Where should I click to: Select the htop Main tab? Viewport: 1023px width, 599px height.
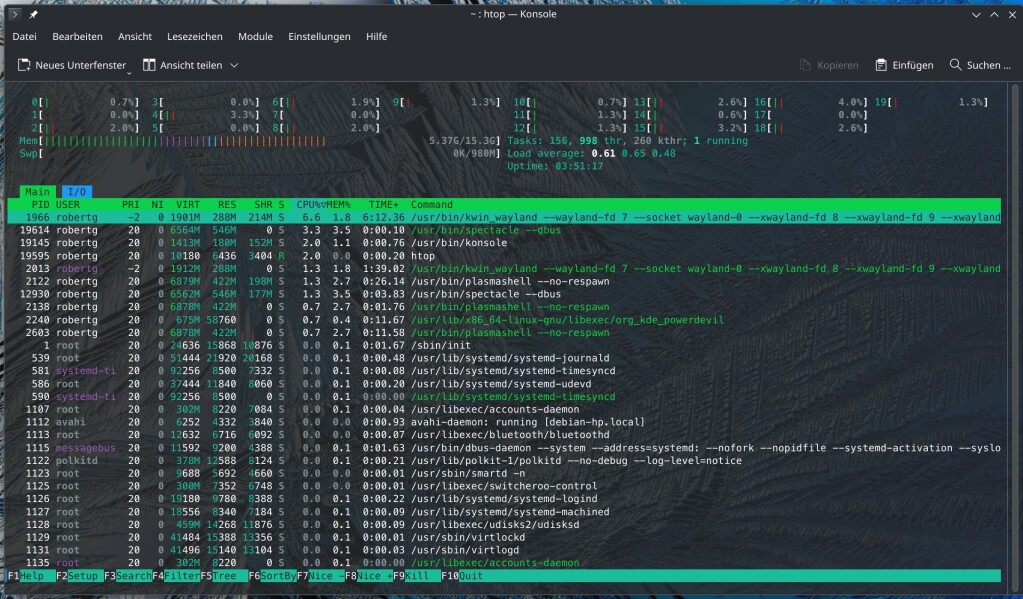tap(38, 191)
